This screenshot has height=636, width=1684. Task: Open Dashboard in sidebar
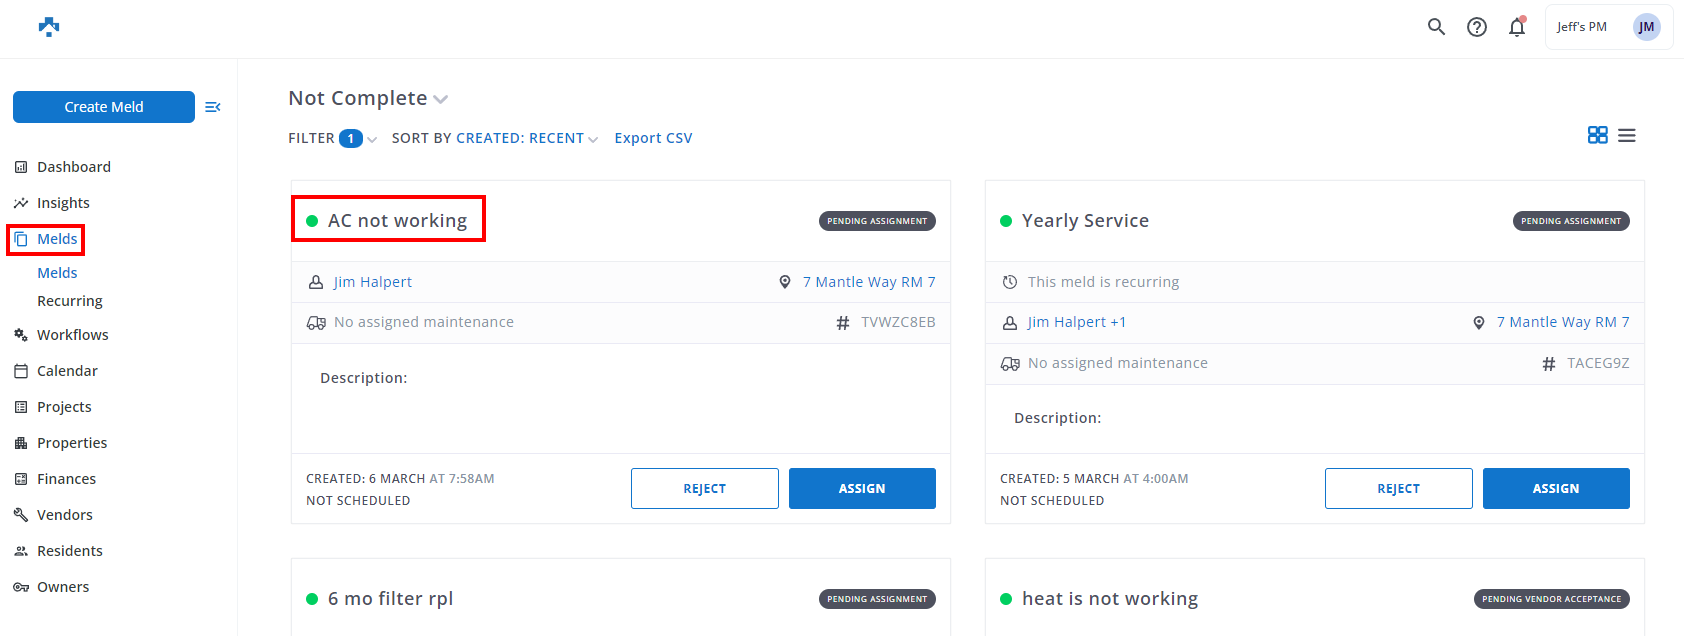tap(73, 167)
